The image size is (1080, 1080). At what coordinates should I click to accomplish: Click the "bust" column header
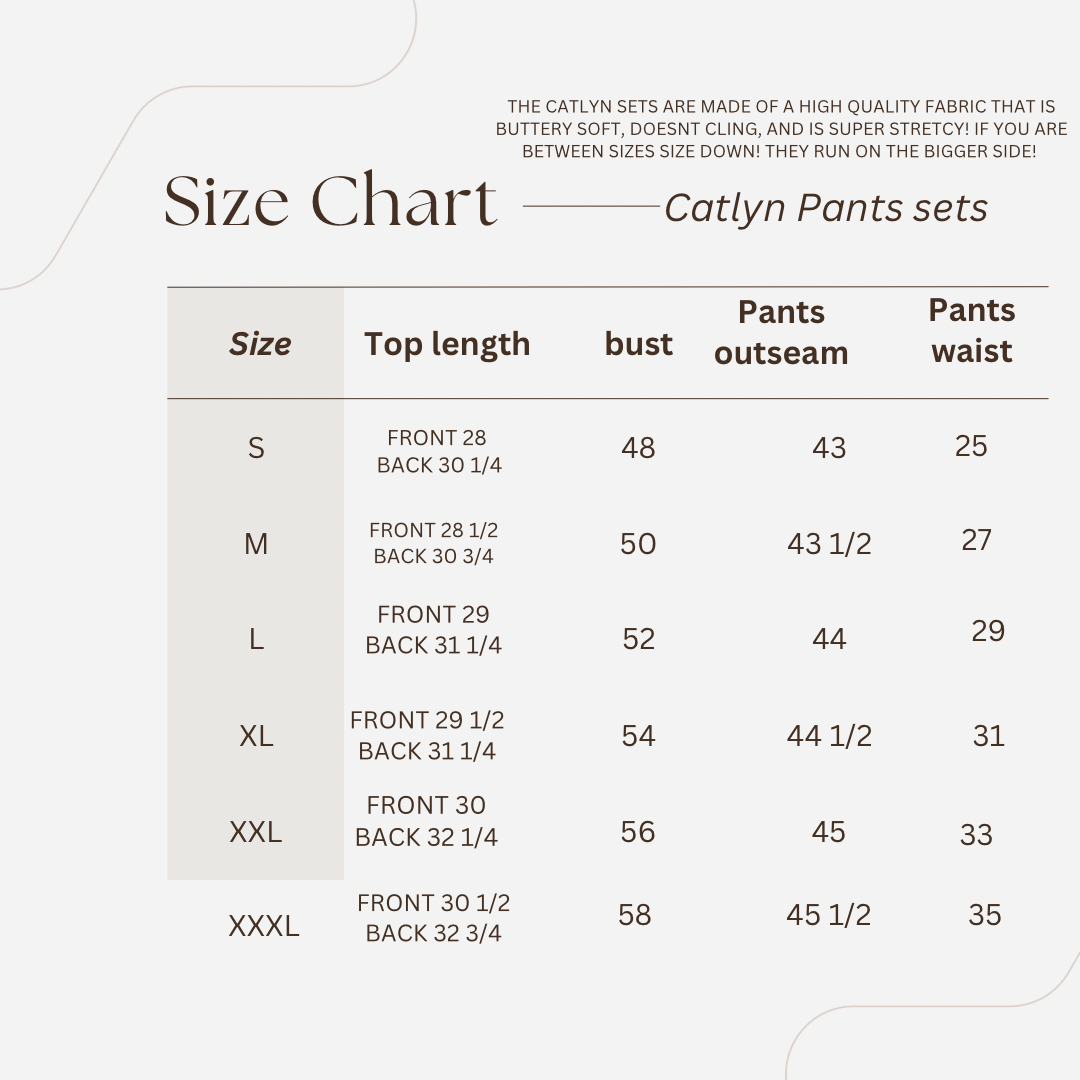click(638, 344)
